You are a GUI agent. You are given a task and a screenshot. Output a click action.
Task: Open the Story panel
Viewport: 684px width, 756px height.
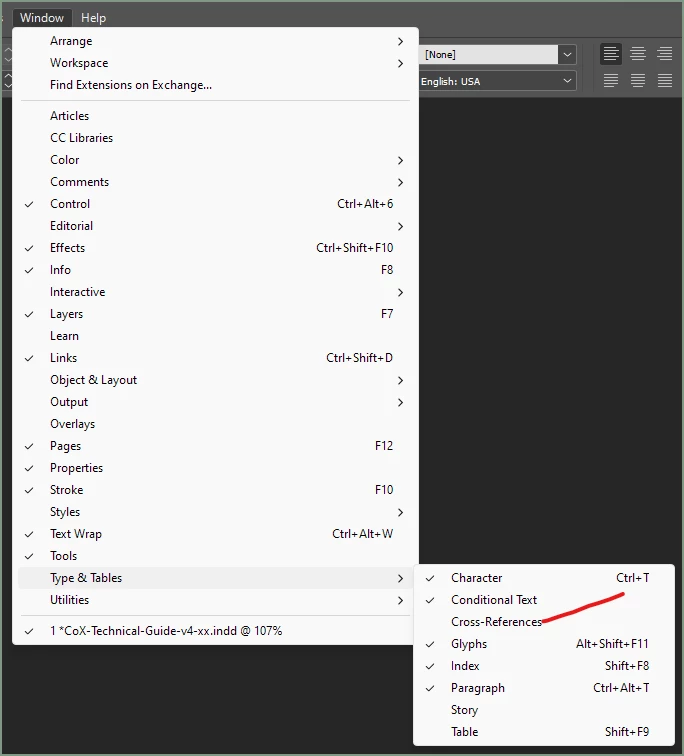pyautogui.click(x=544, y=710)
